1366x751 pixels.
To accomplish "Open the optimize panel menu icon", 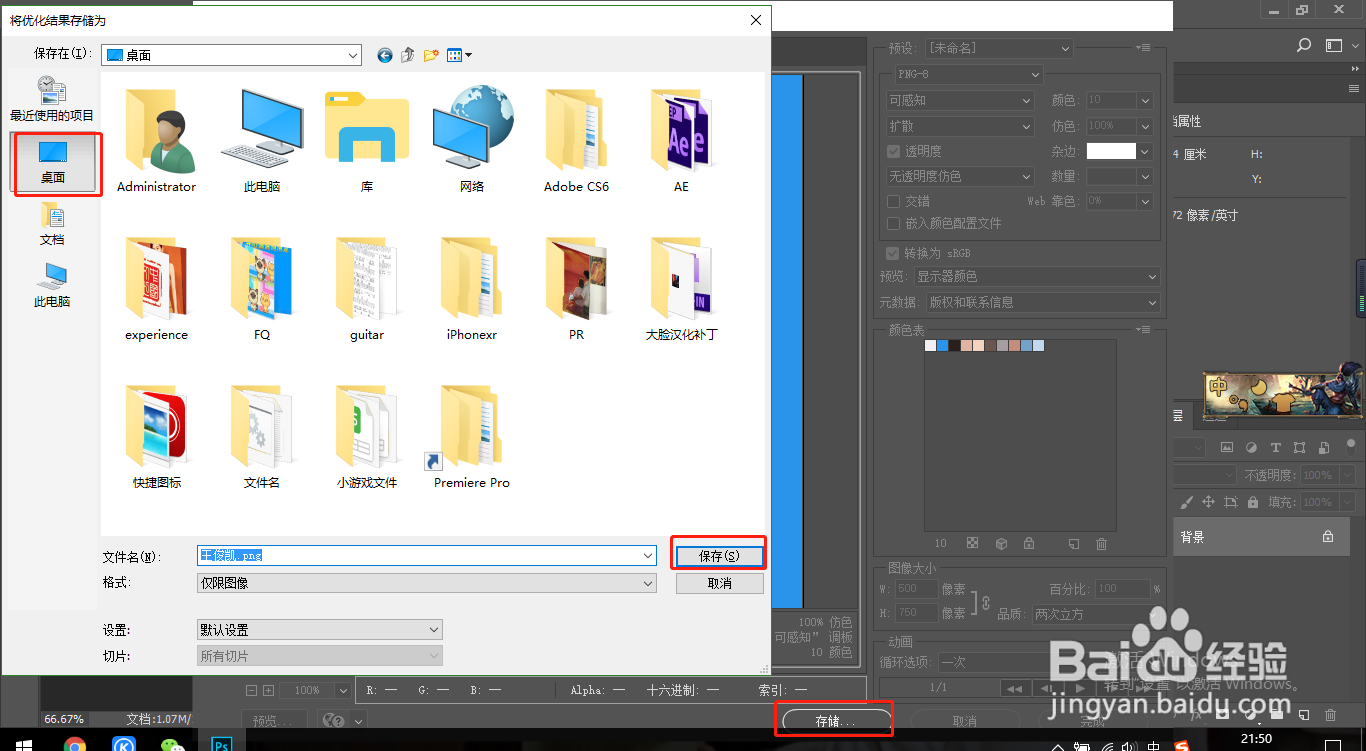I will pos(1142,48).
